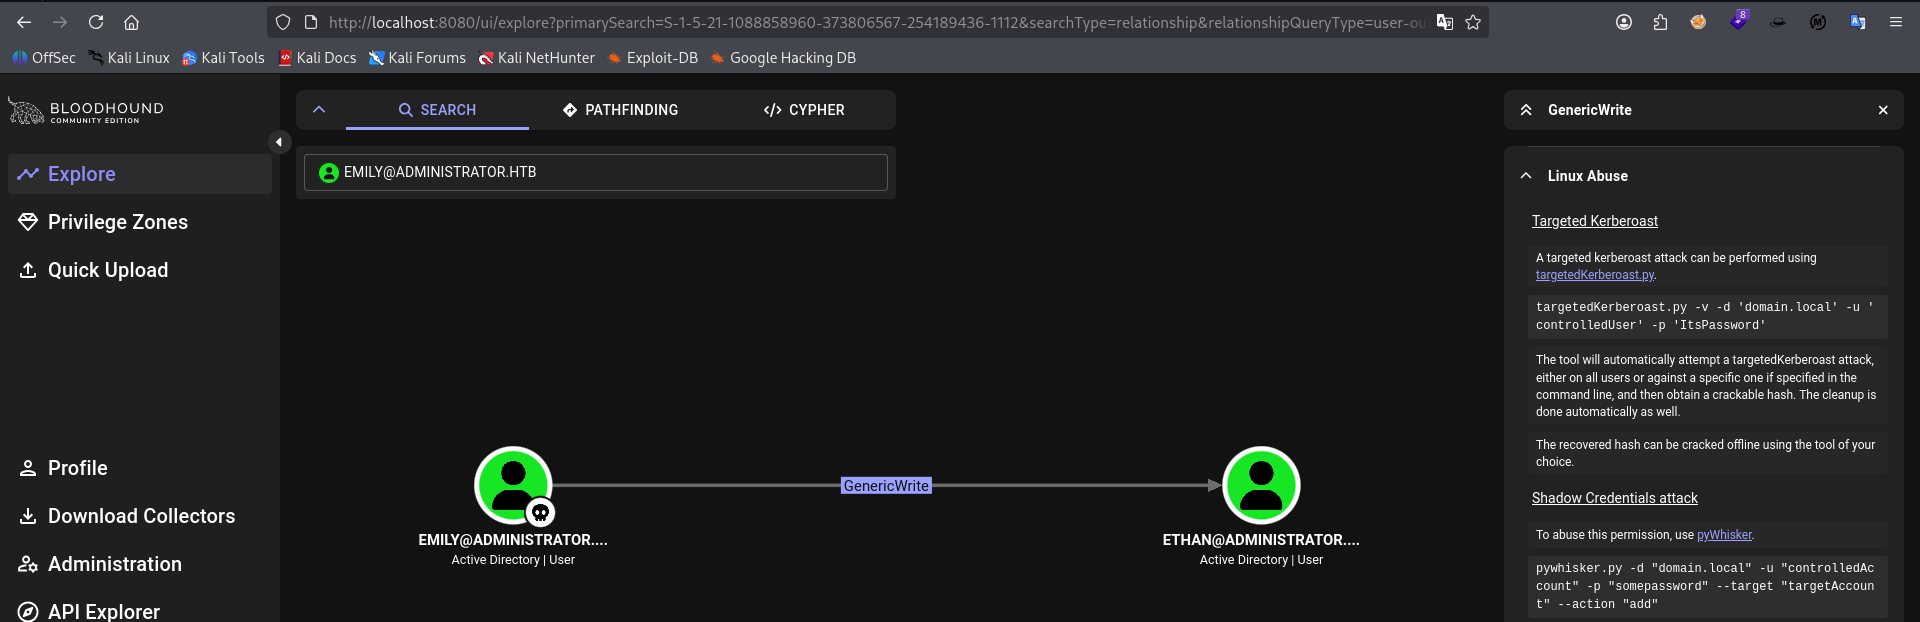Open the browser hamburger menu
Image resolution: width=1920 pixels, height=622 pixels.
(x=1895, y=22)
